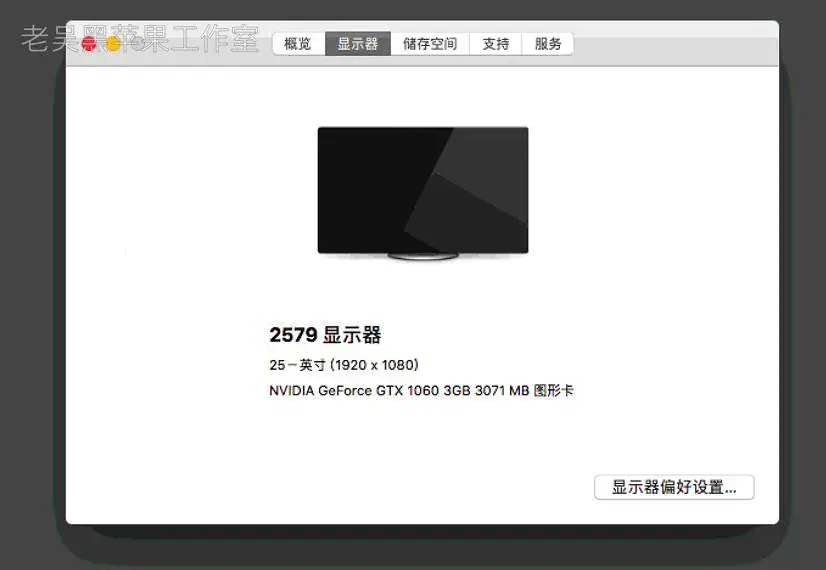This screenshot has height=570, width=826.
Task: Click the 2579 显示器 heading
Action: pyautogui.click(x=325, y=335)
